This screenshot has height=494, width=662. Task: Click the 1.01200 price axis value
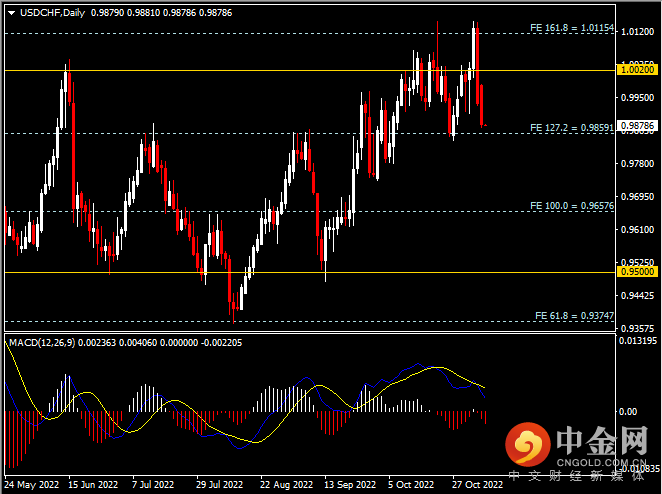[638, 32]
